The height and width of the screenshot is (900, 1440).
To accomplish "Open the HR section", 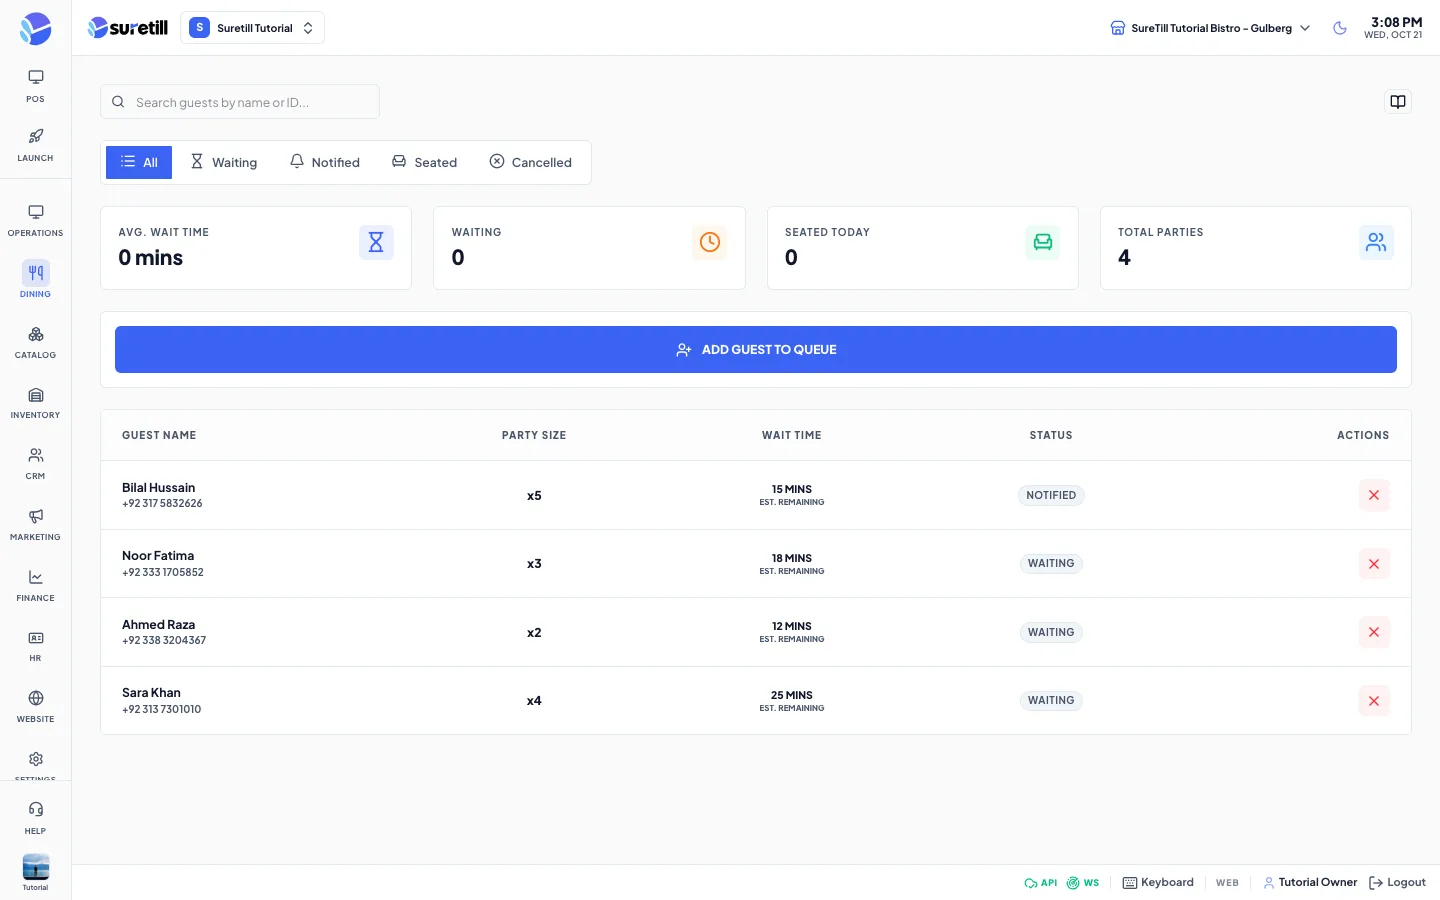I will (35, 645).
